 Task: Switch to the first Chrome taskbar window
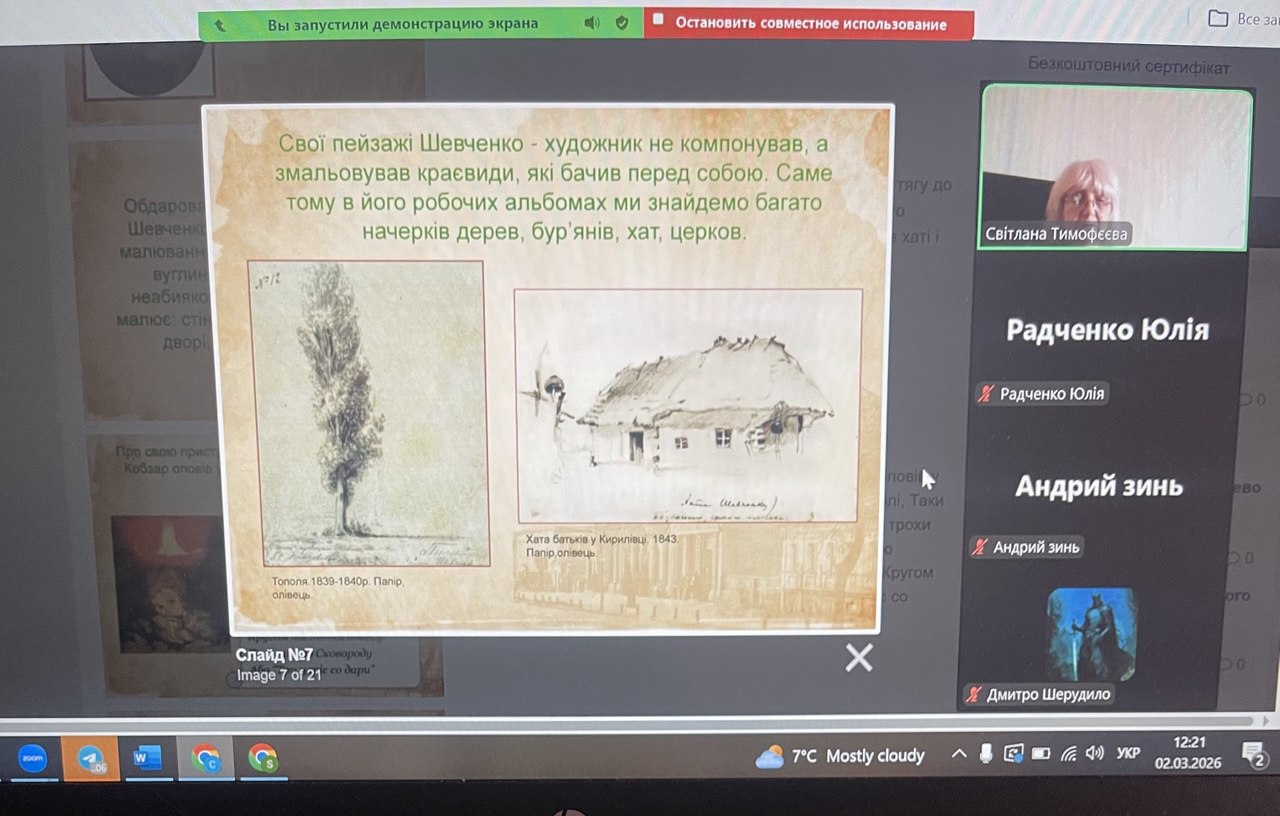(x=205, y=759)
